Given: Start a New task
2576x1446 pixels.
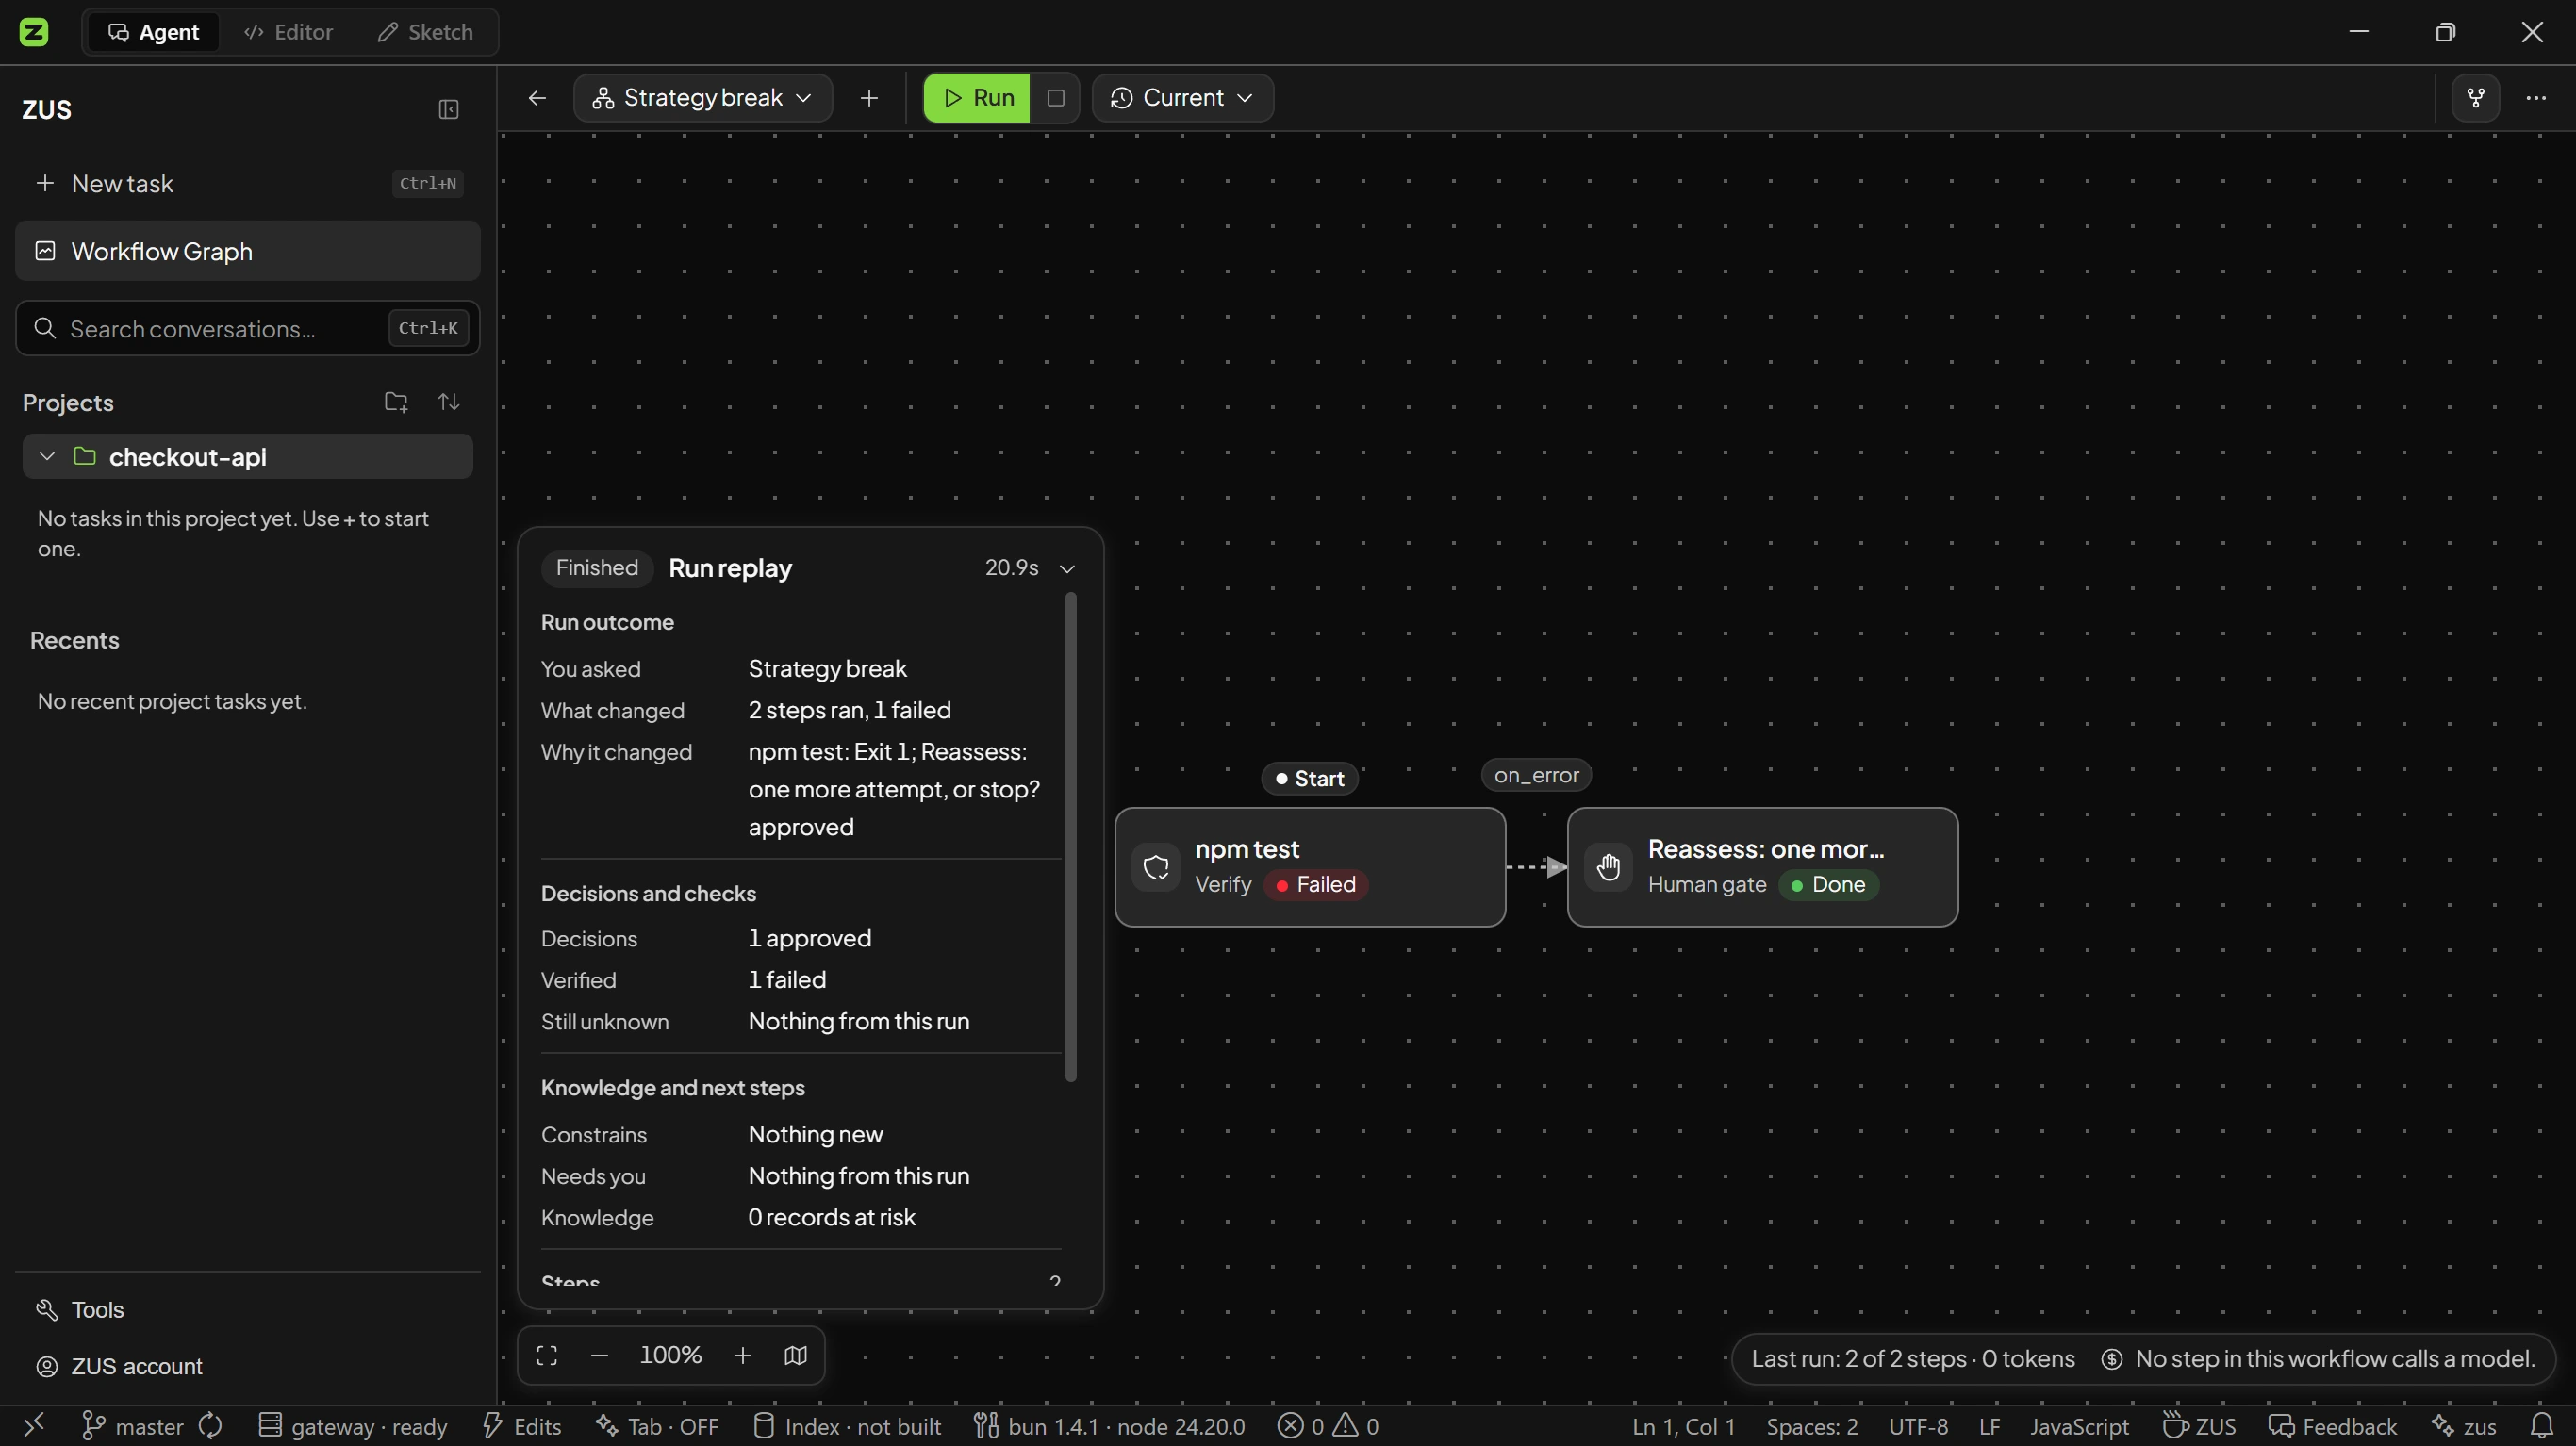Looking at the screenshot, I should (x=248, y=183).
